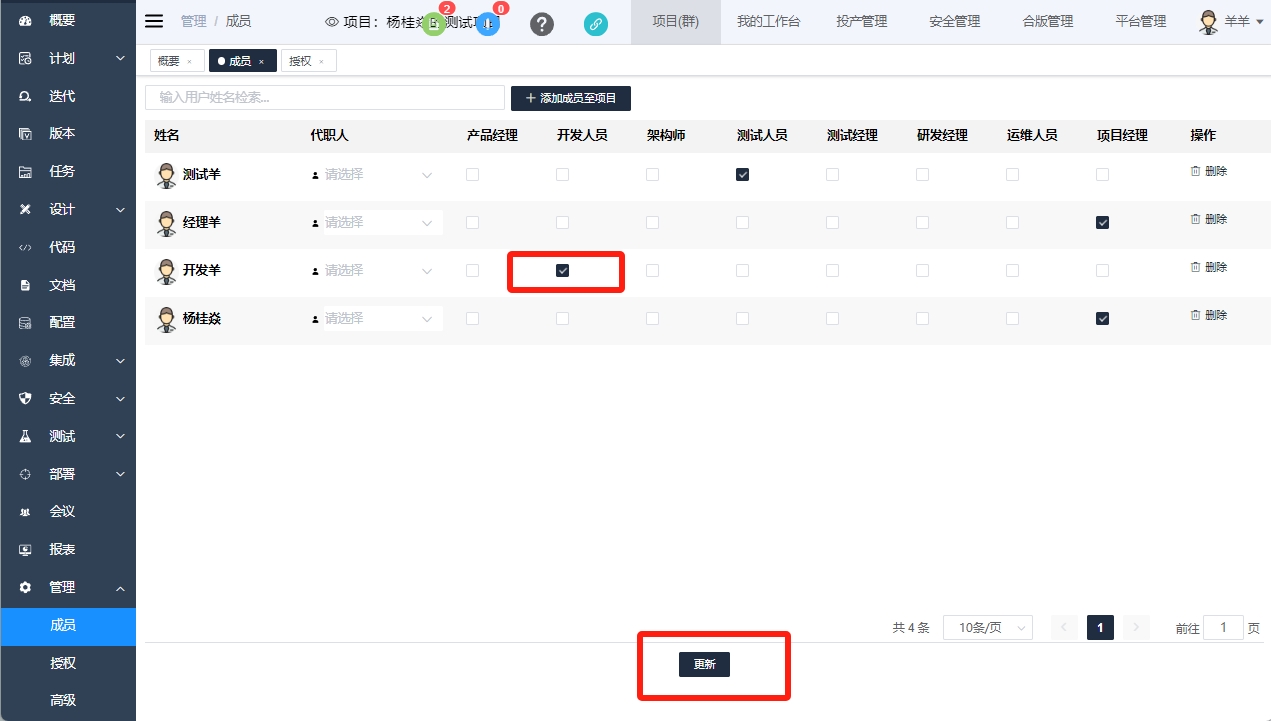The height and width of the screenshot is (721, 1271).
Task: Expand 安全 in the sidebar
Action: 68,398
